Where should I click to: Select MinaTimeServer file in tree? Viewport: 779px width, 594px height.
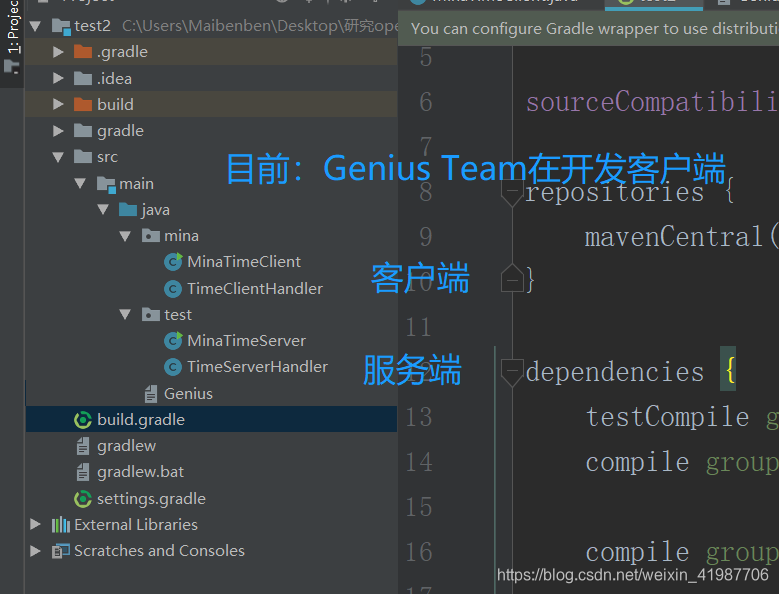point(246,341)
